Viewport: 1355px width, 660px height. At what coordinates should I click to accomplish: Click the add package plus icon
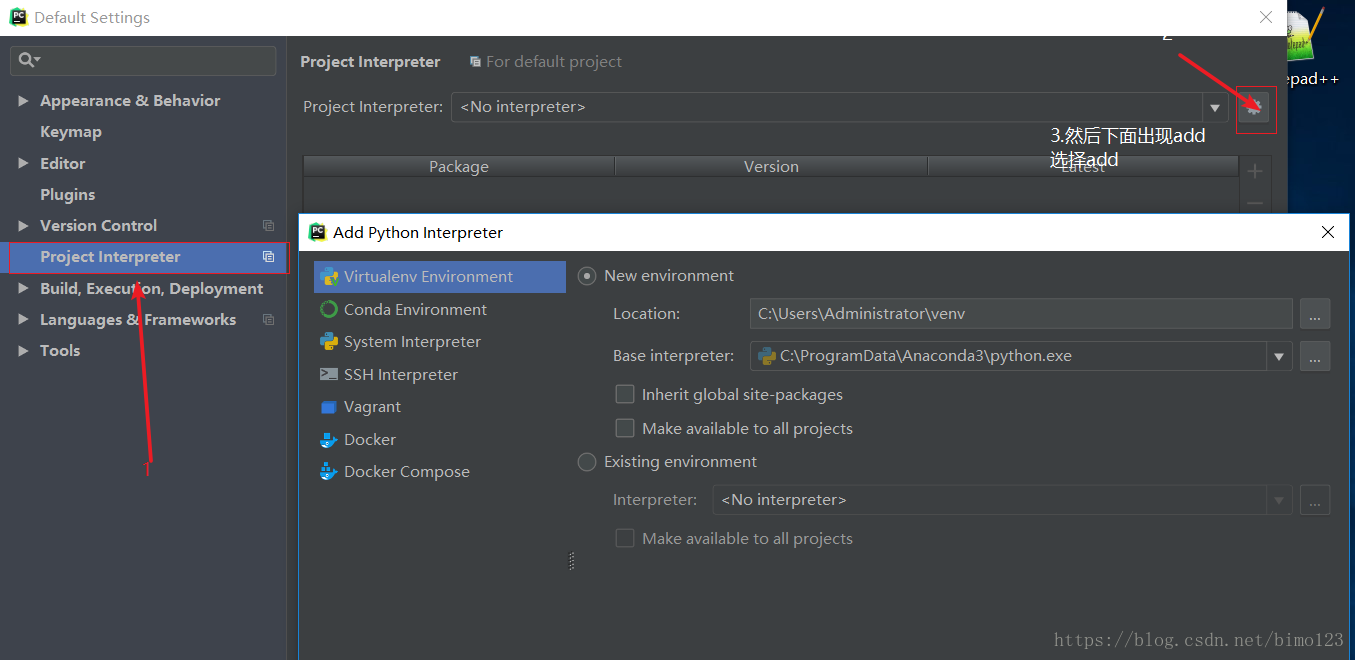point(1255,171)
